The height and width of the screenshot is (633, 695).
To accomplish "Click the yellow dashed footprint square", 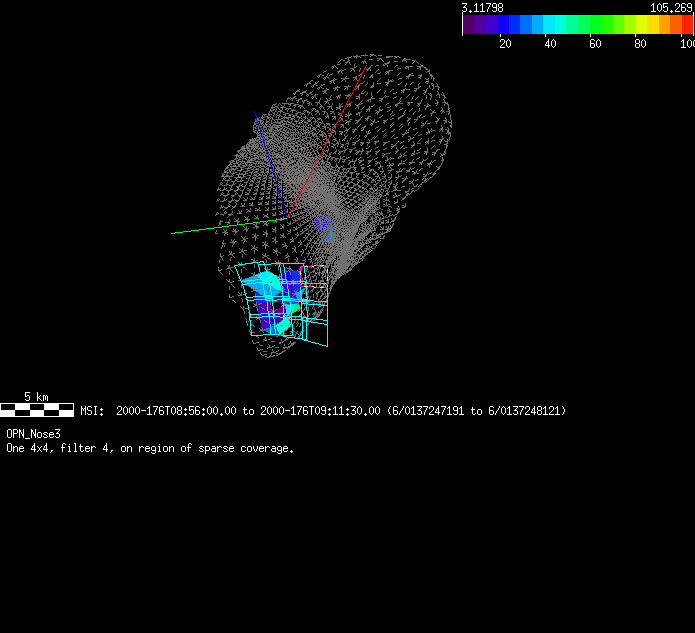I will 314,277.
